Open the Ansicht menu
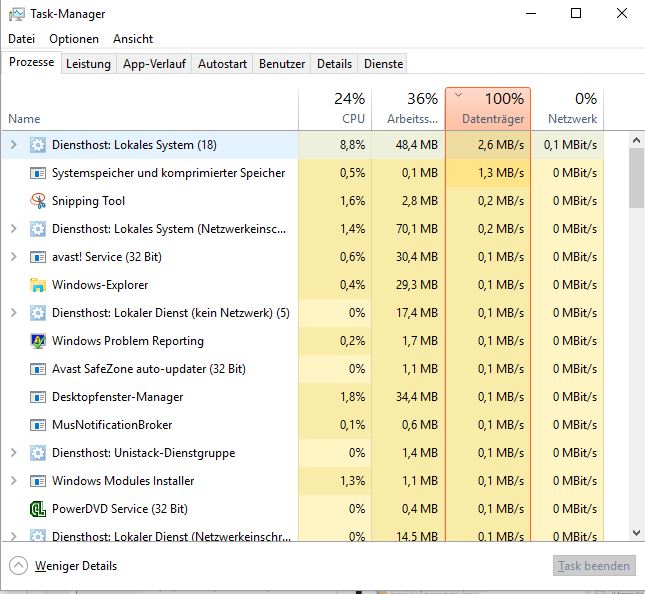The image size is (645, 594). pos(133,39)
